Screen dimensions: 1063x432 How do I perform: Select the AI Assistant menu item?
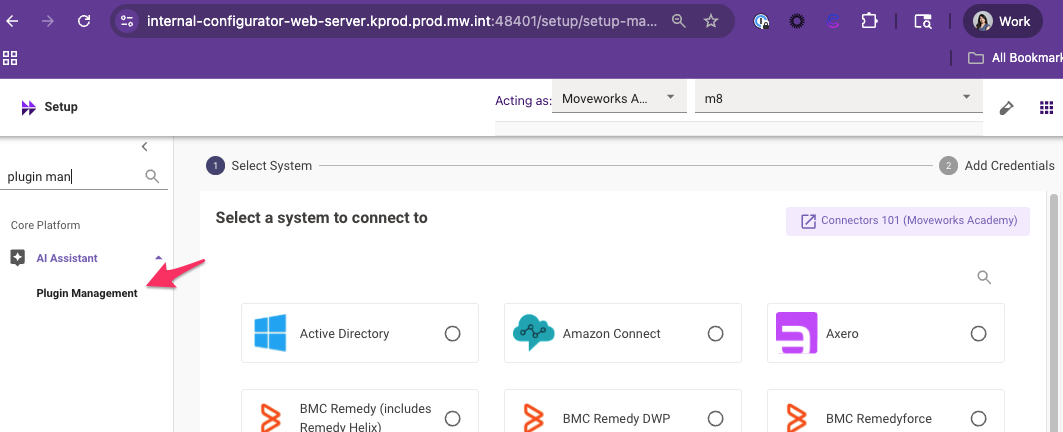pyautogui.click(x=67, y=258)
